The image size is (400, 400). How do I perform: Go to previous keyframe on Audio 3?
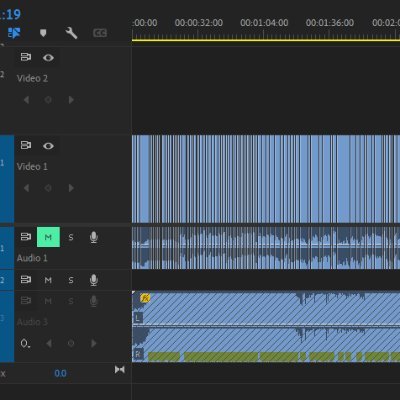pos(49,343)
